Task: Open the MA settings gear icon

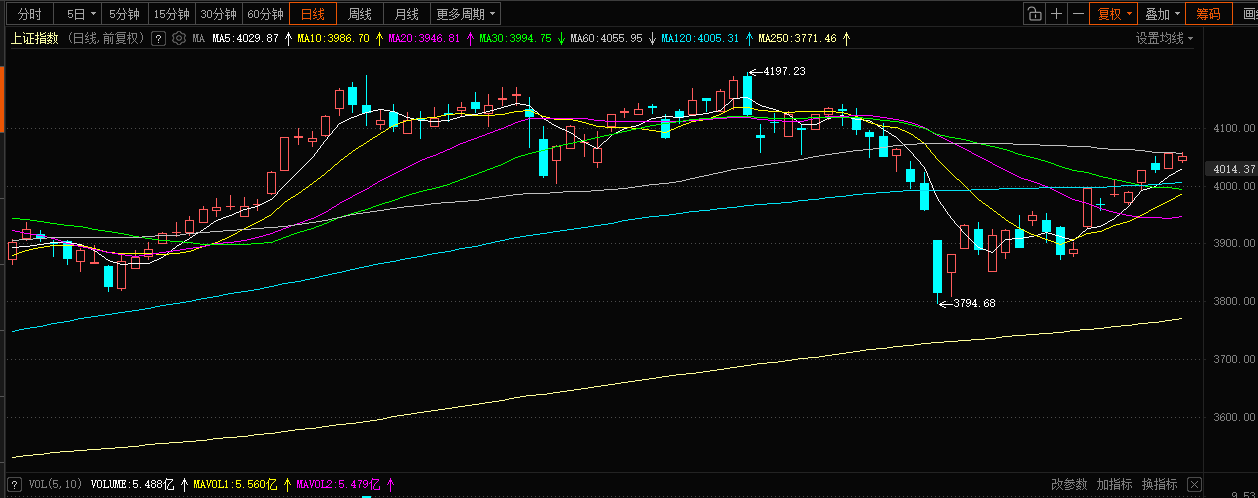Action: pyautogui.click(x=179, y=38)
